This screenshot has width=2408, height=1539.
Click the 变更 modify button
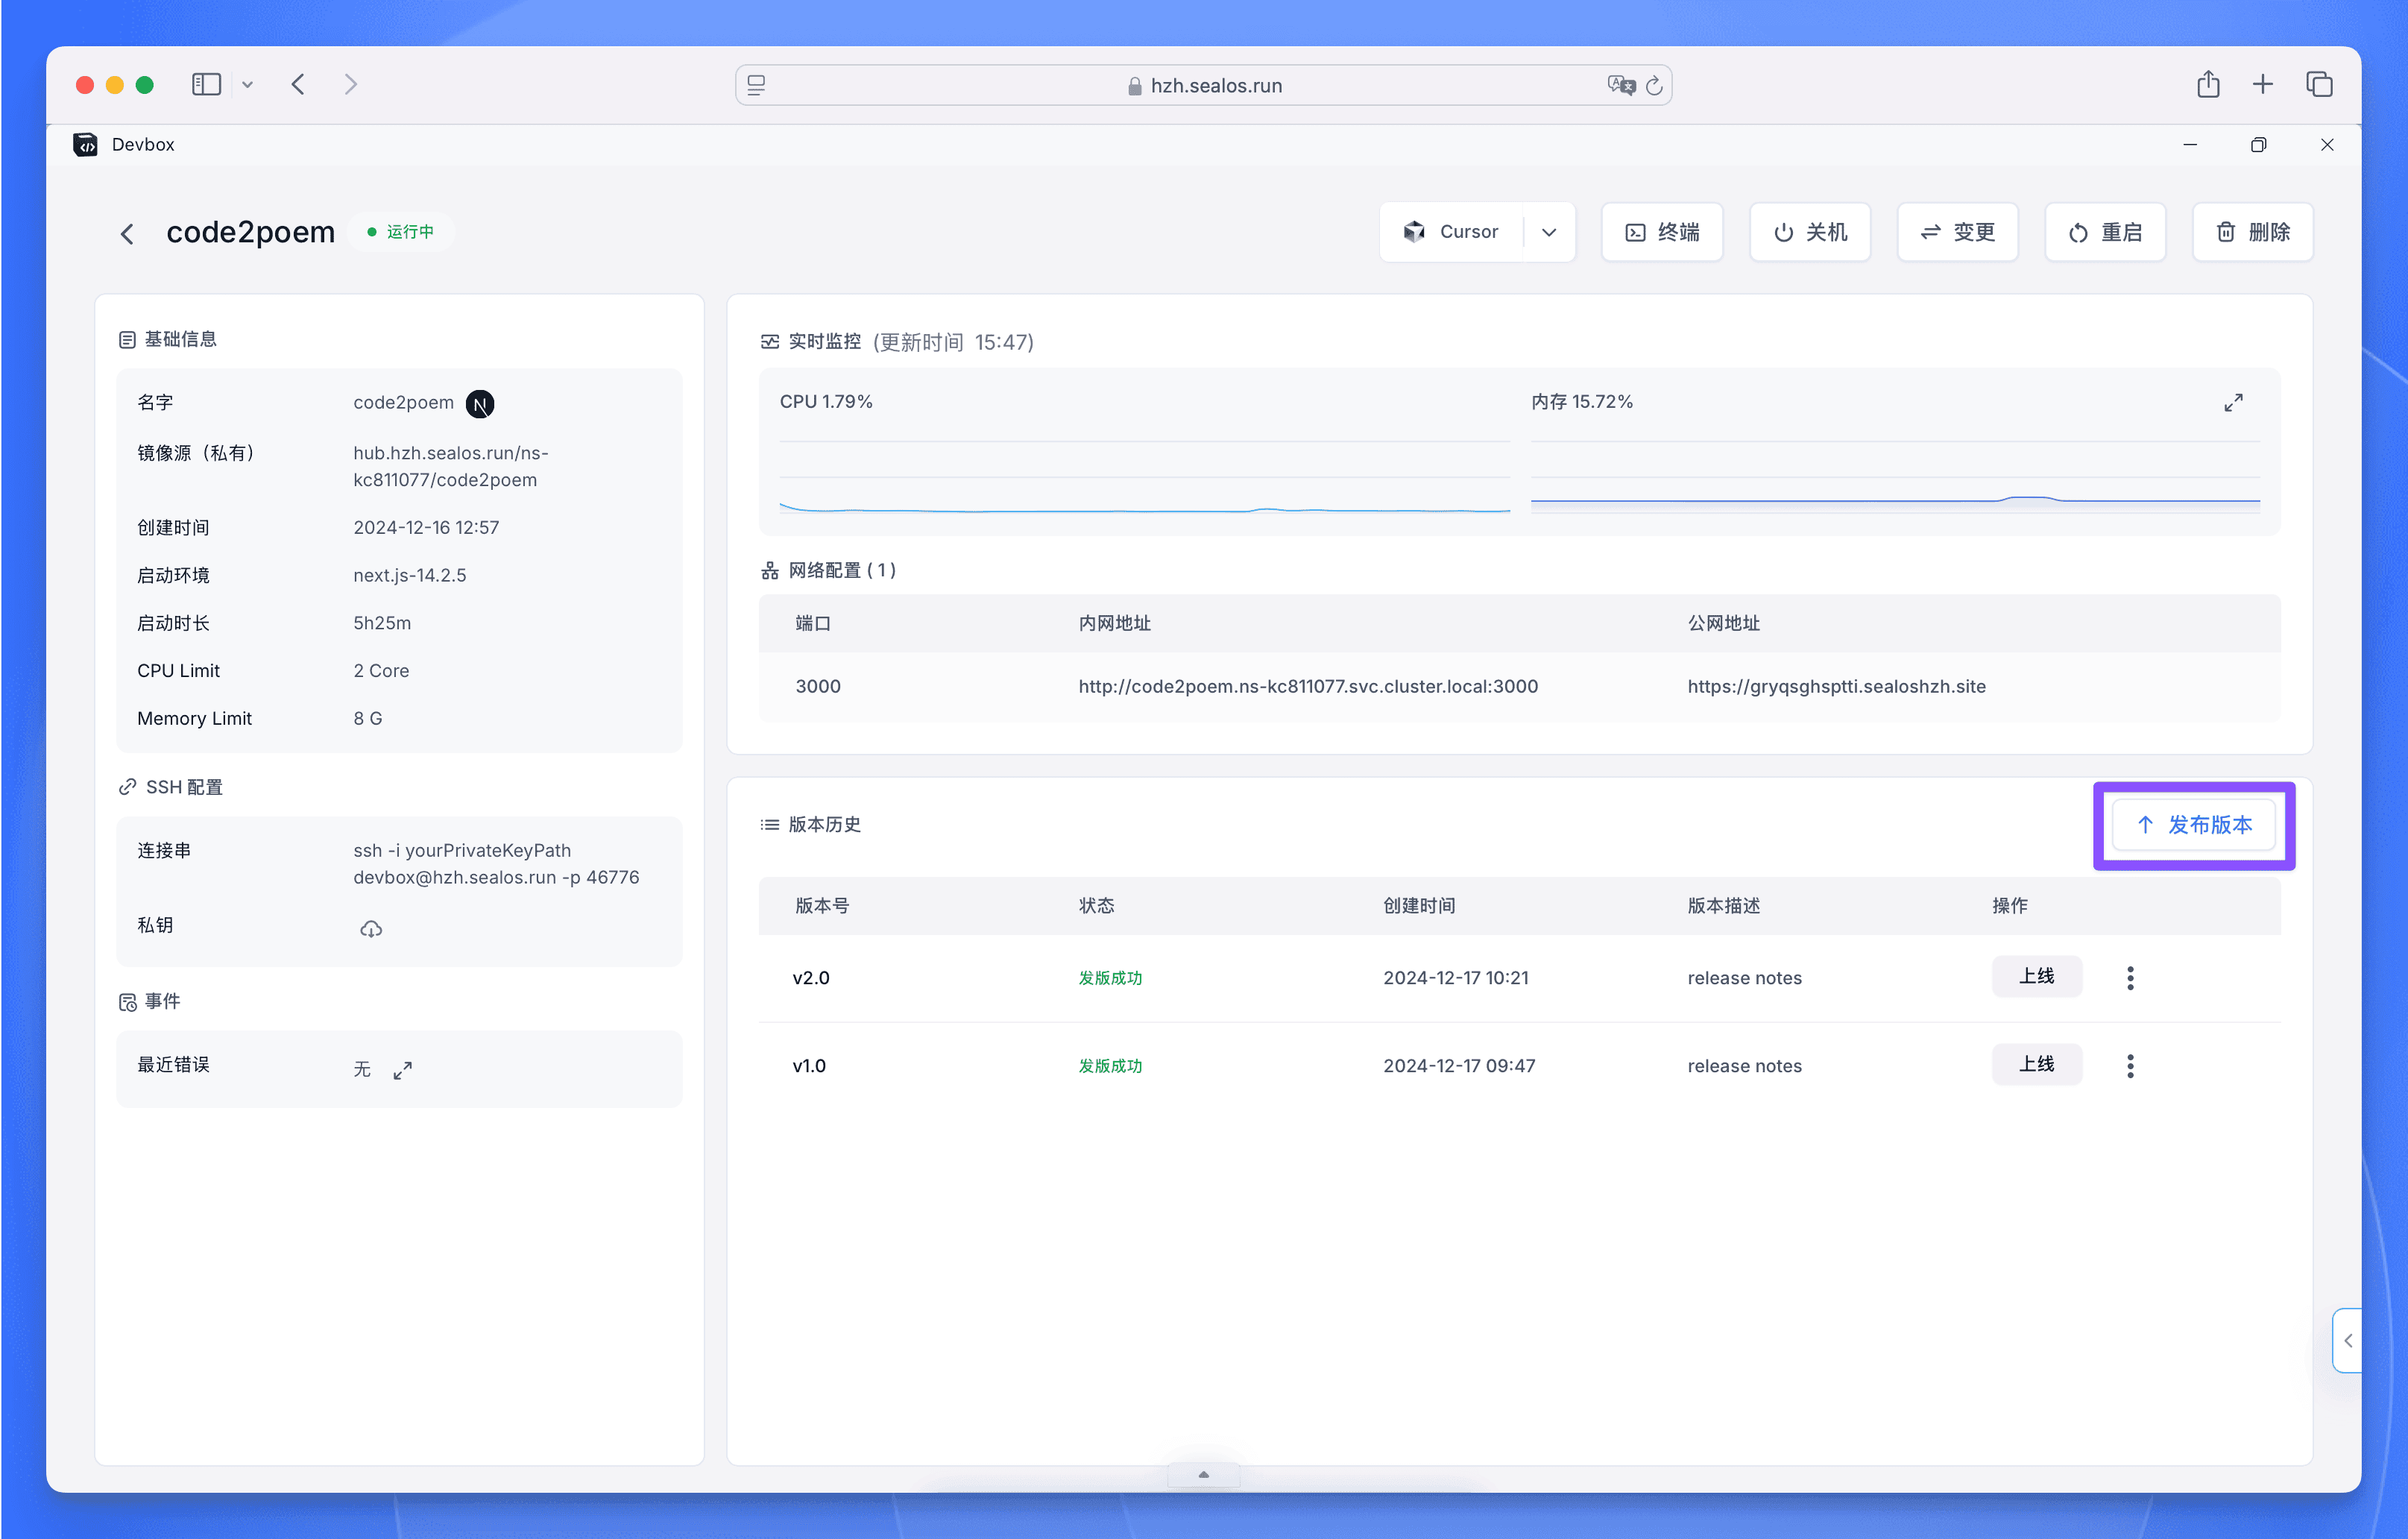click(1958, 232)
